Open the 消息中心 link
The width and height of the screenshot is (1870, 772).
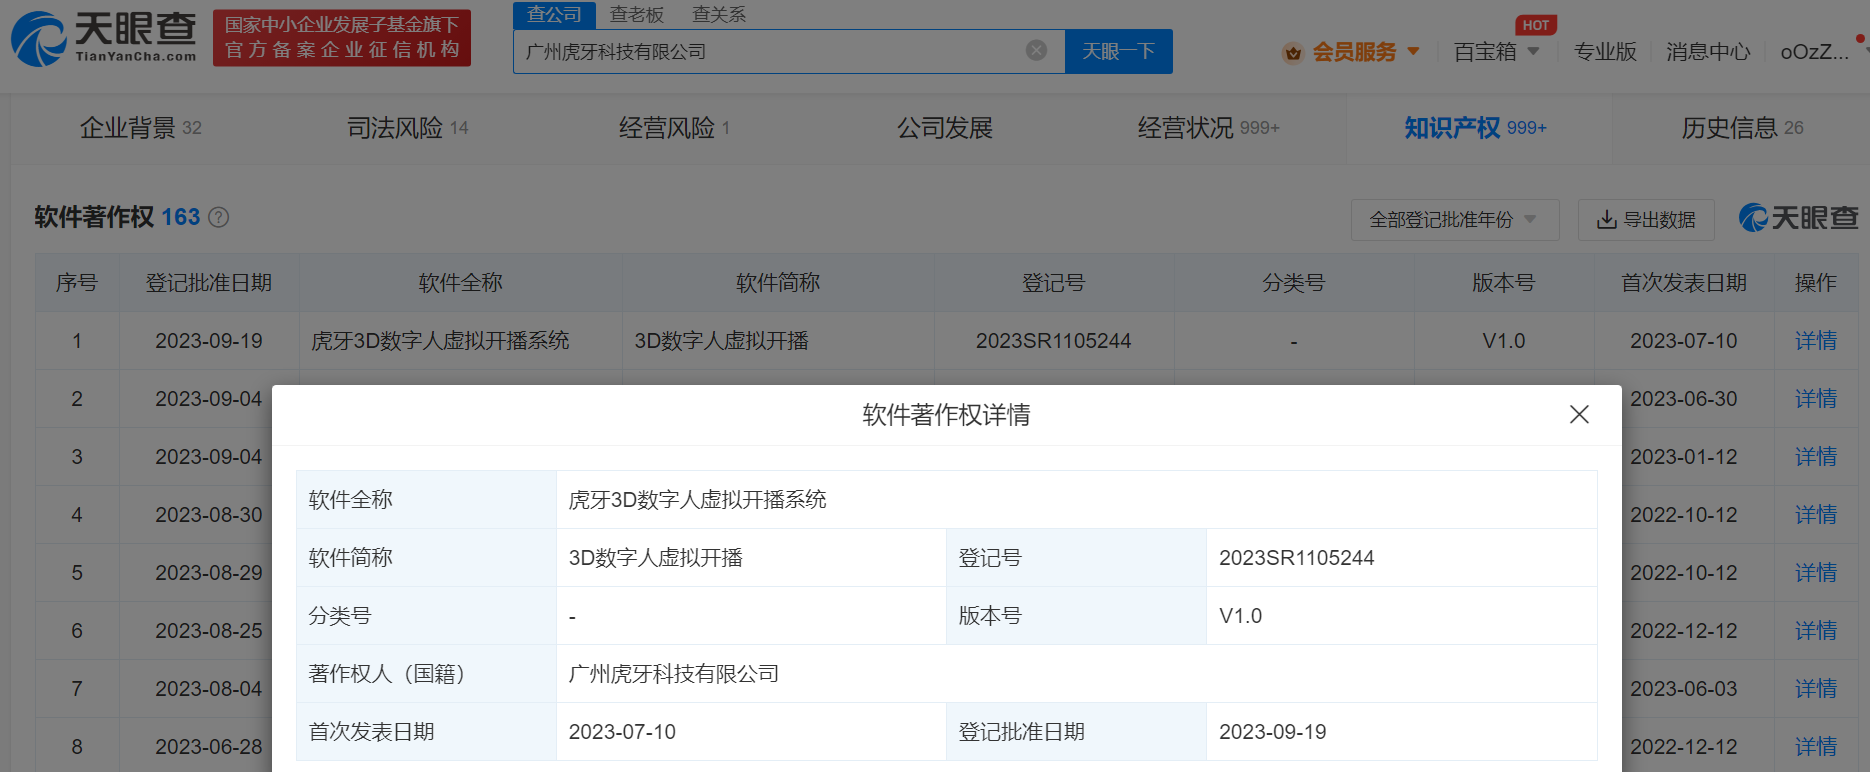coord(1708,51)
